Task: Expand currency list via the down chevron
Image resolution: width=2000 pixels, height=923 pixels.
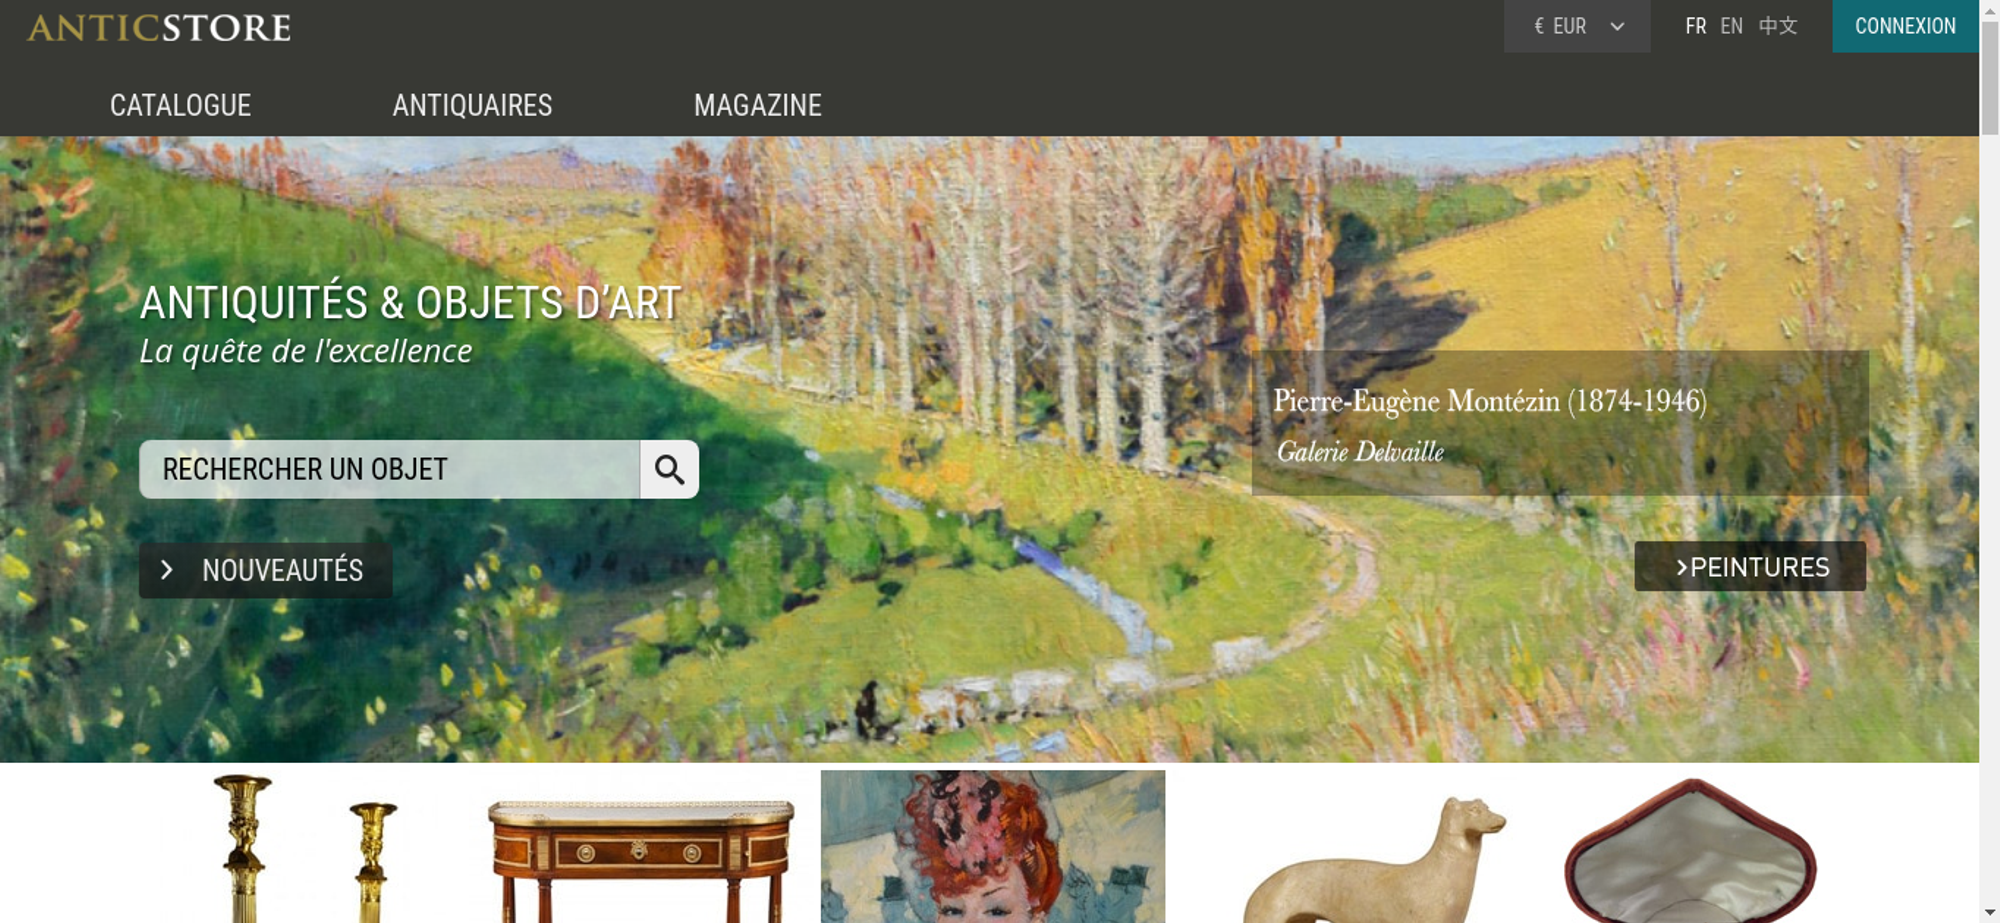Action: 1617,27
